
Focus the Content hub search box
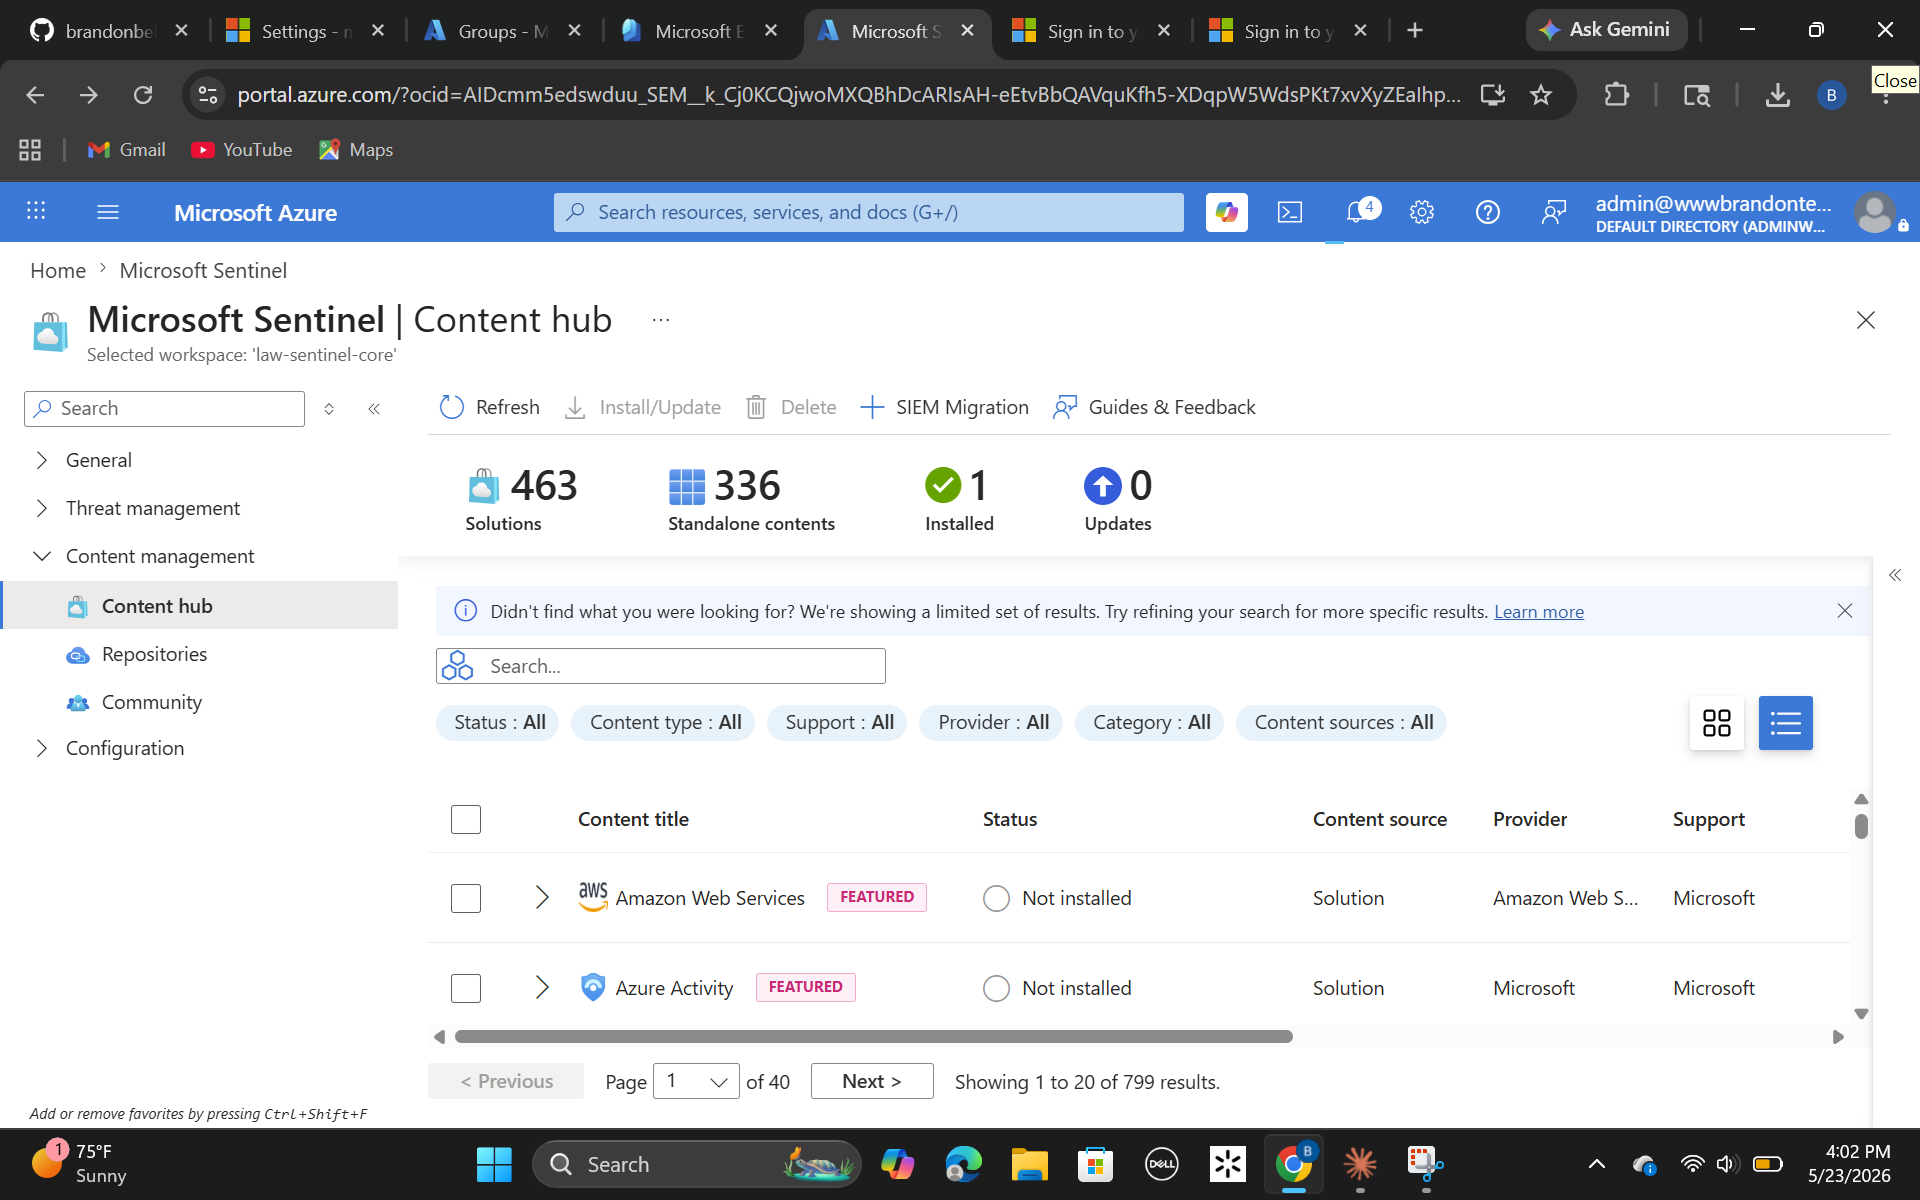coord(661,666)
